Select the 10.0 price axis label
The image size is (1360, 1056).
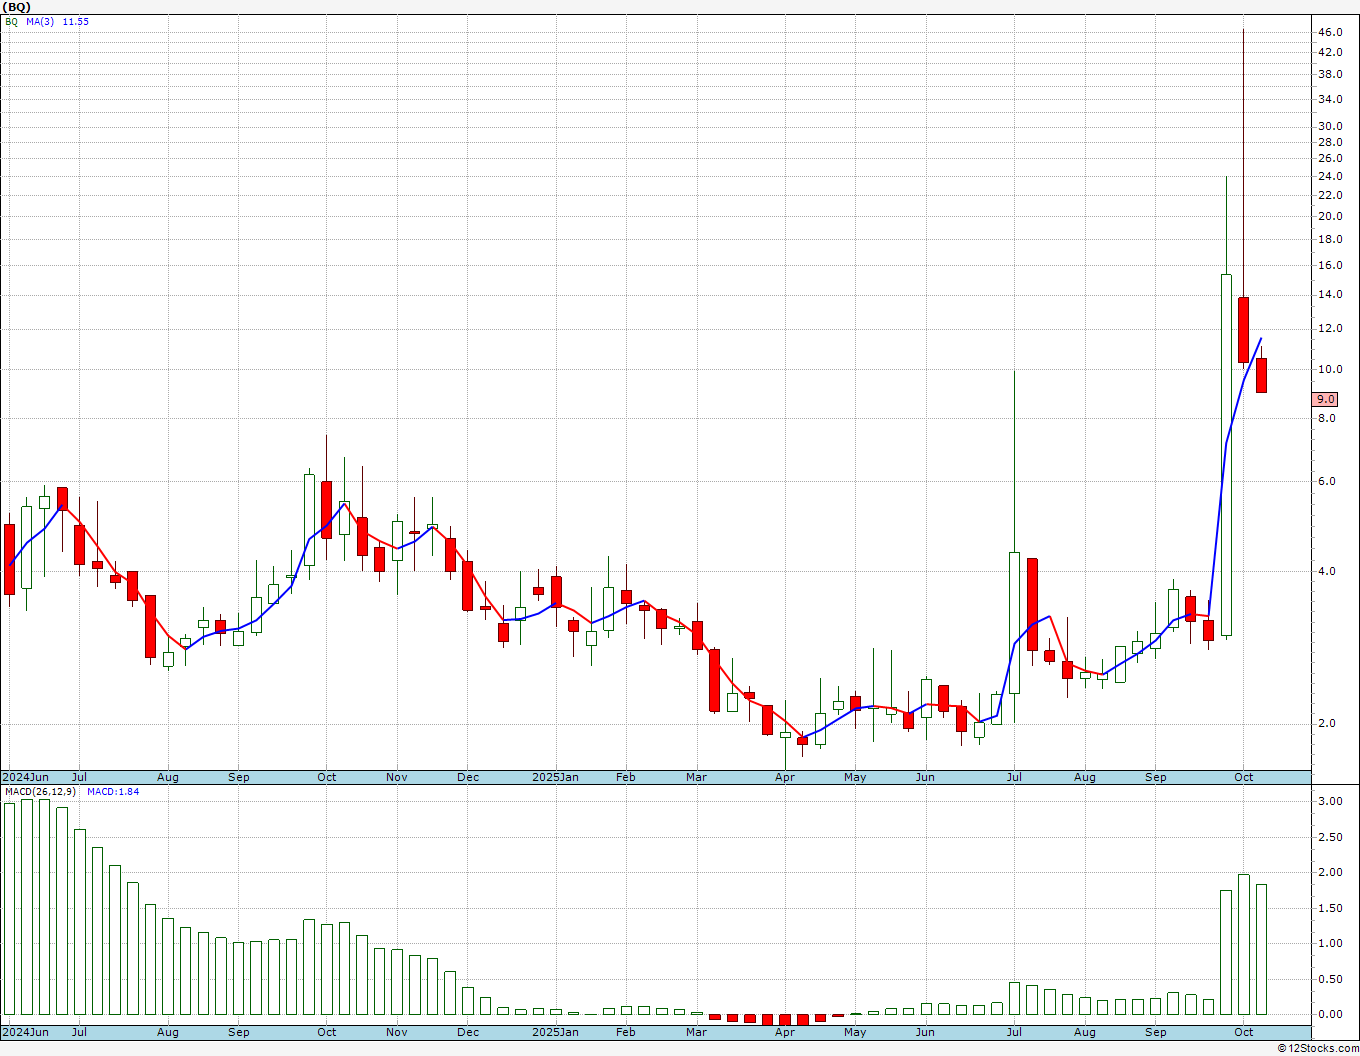tap(1330, 370)
